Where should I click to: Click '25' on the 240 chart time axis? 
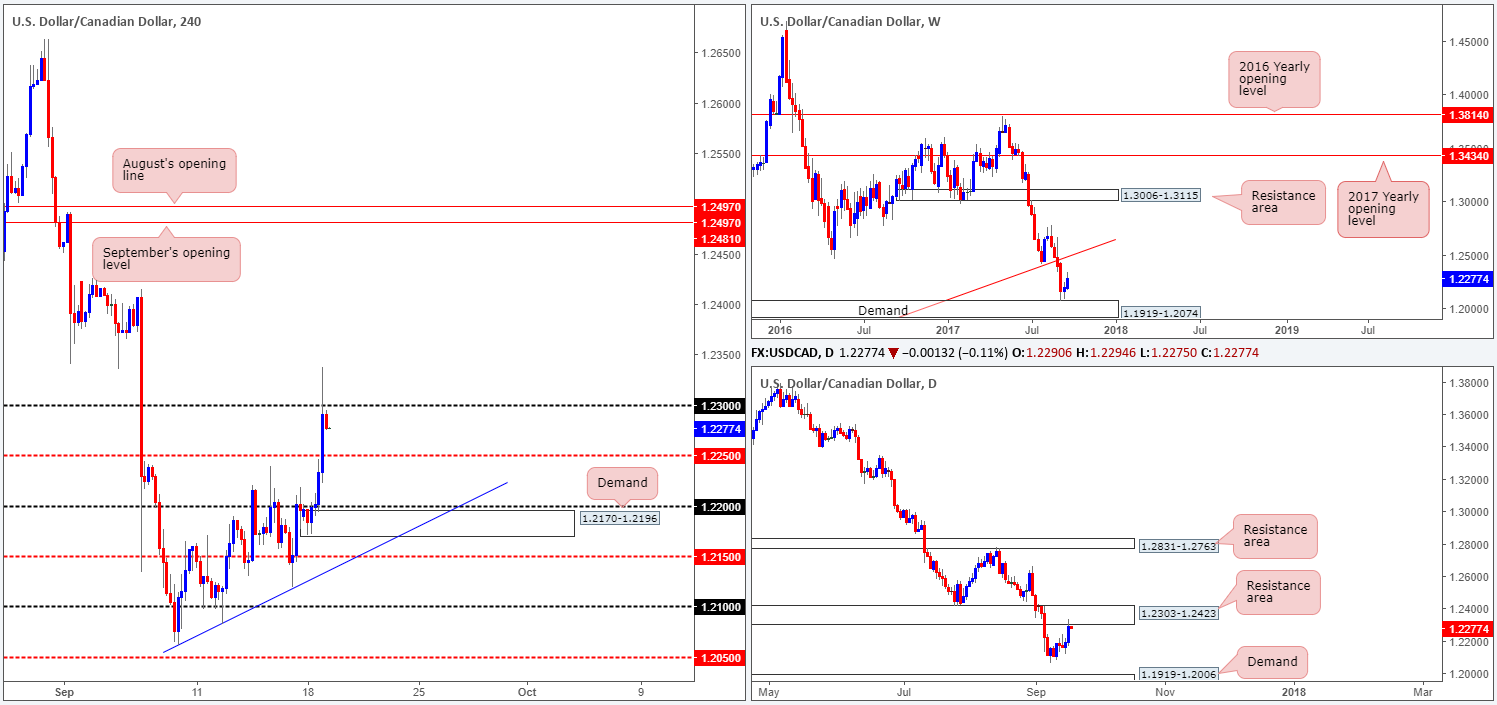point(418,691)
